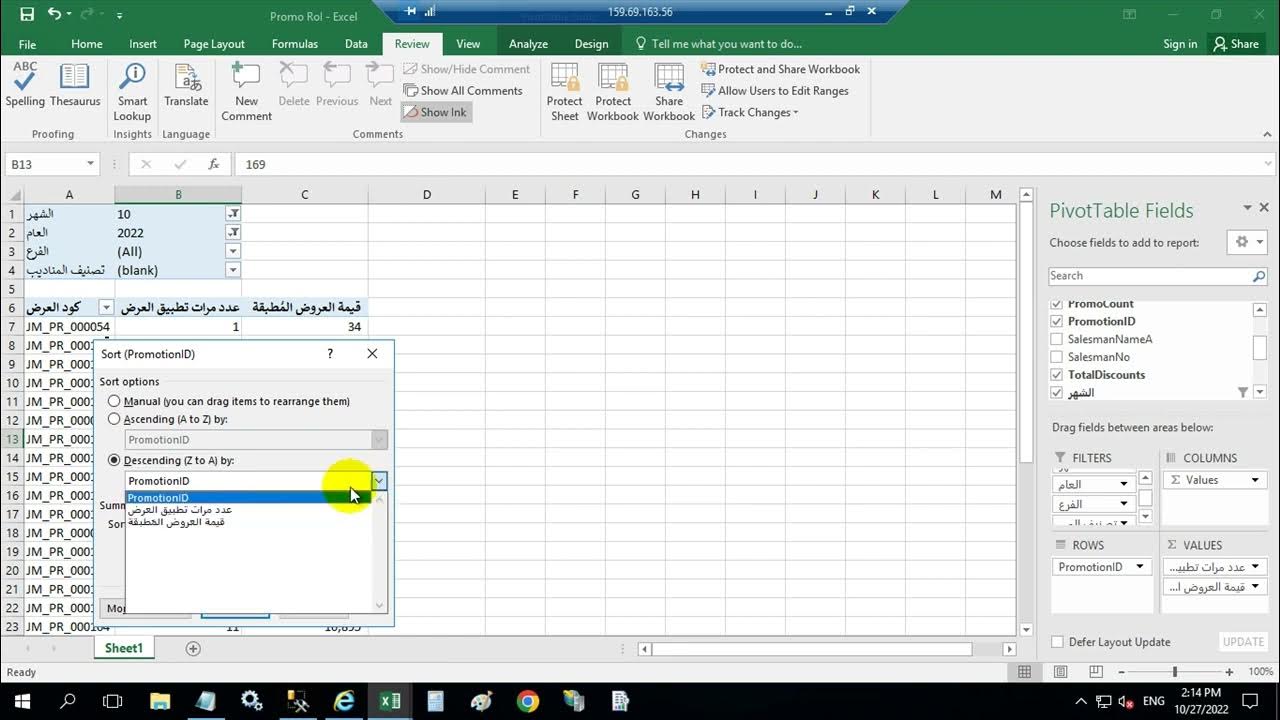Switch to the Insert tab

coord(143,44)
